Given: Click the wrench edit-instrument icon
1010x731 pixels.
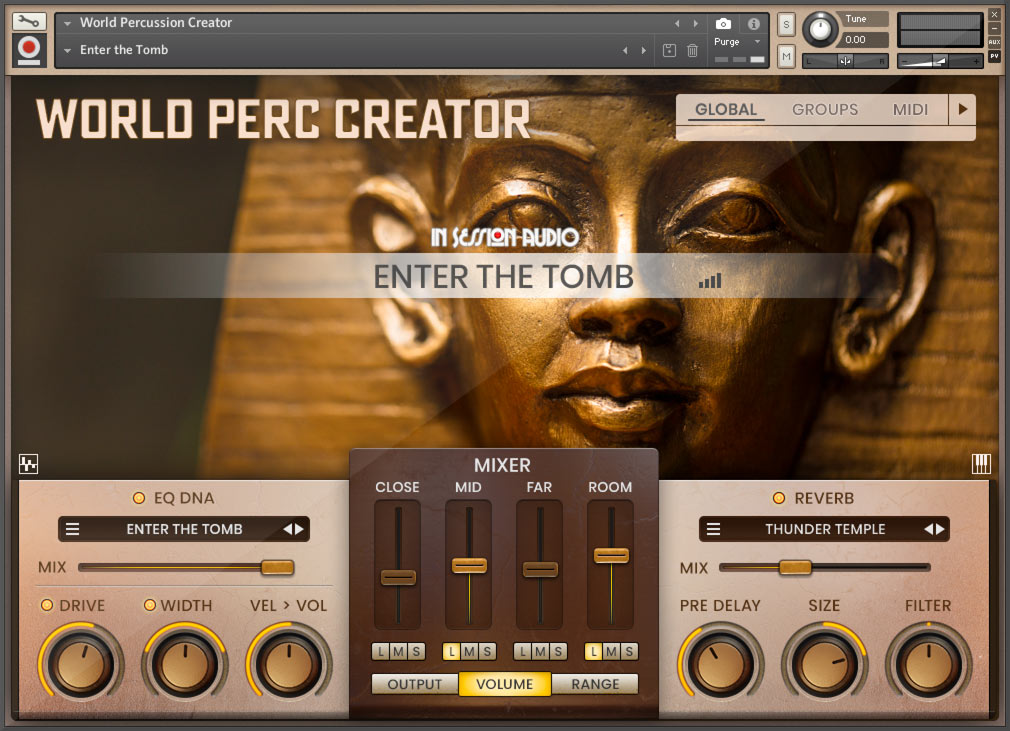Looking at the screenshot, I should tap(28, 20).
